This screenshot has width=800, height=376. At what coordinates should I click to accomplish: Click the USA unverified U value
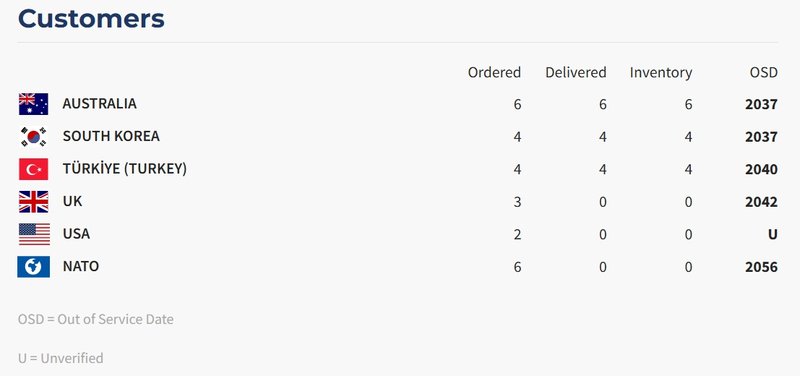point(773,235)
